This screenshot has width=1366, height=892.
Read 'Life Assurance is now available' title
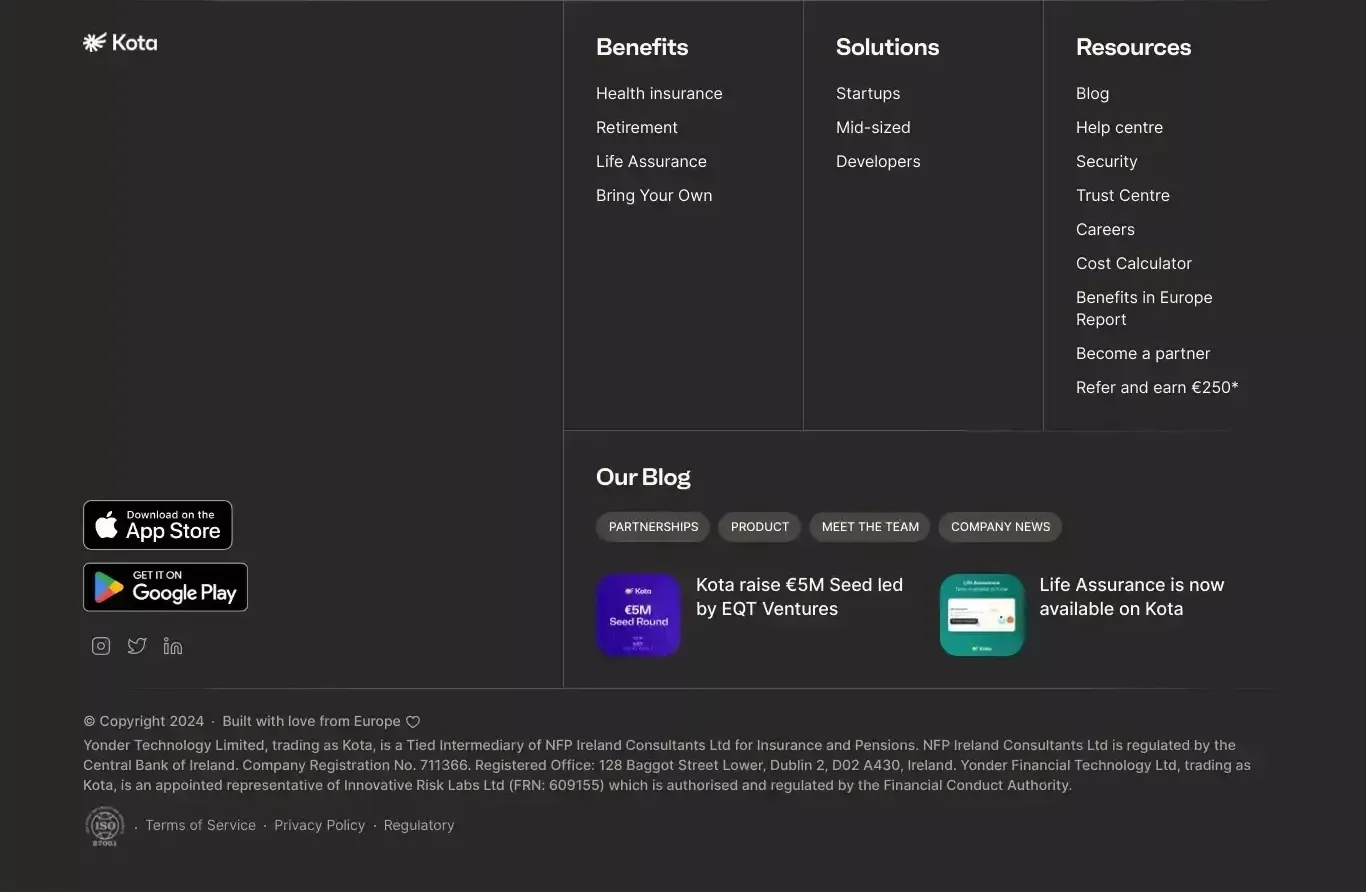[x=1132, y=597]
